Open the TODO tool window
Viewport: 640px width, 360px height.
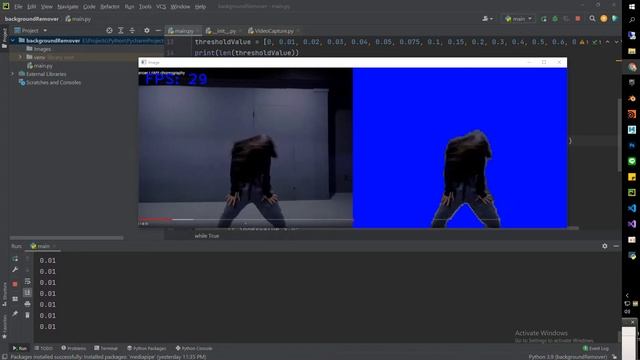click(44, 348)
